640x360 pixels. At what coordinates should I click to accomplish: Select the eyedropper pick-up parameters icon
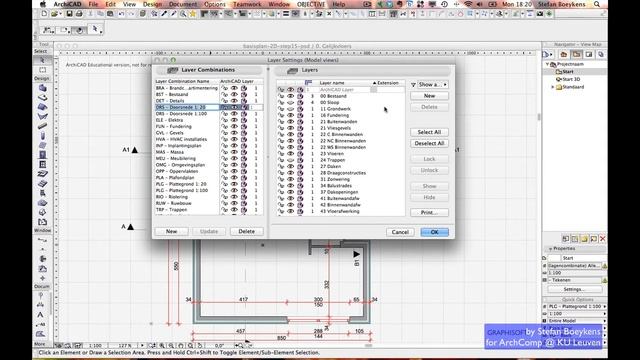[164, 14]
